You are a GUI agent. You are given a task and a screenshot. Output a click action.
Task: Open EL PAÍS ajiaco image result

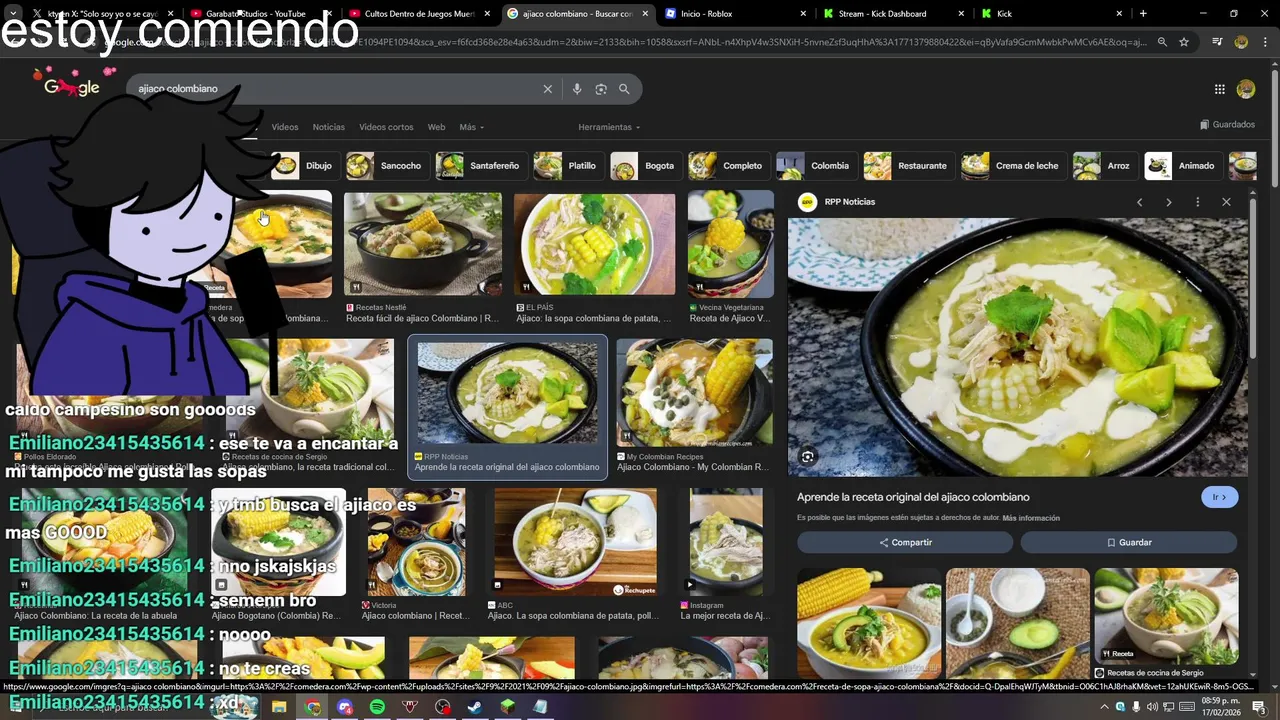tap(594, 244)
